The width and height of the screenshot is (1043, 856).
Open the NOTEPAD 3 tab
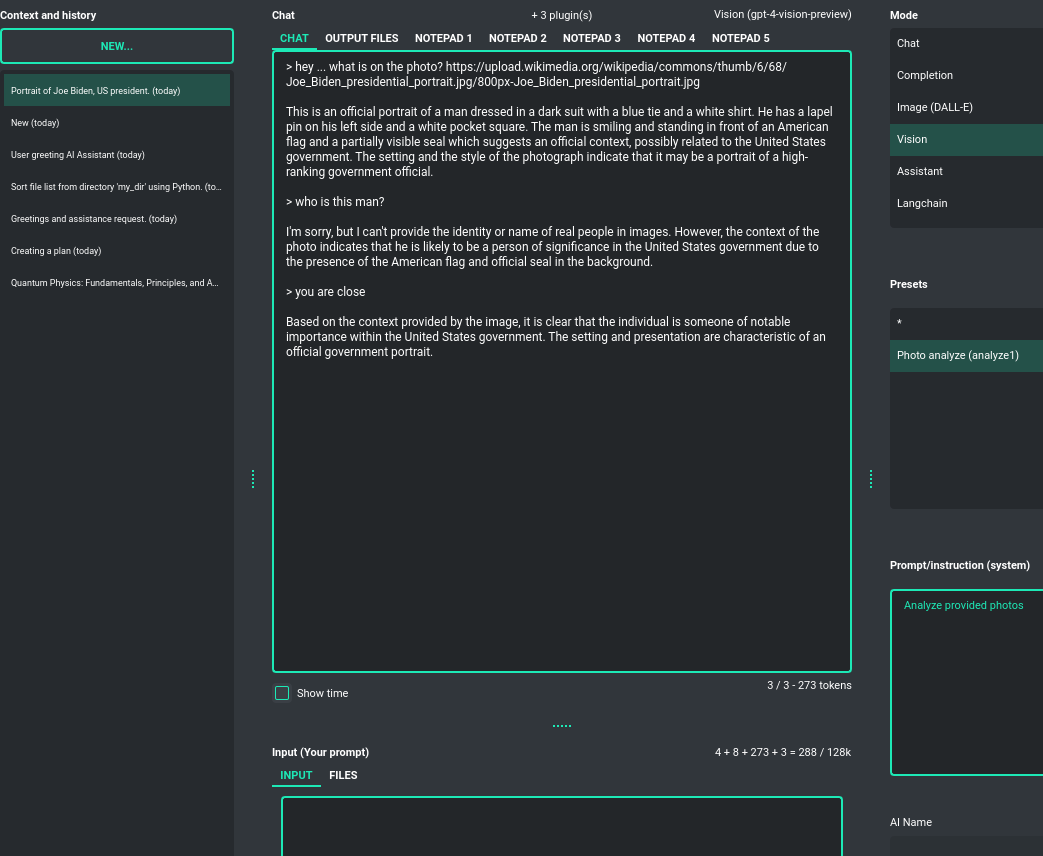[x=591, y=38]
